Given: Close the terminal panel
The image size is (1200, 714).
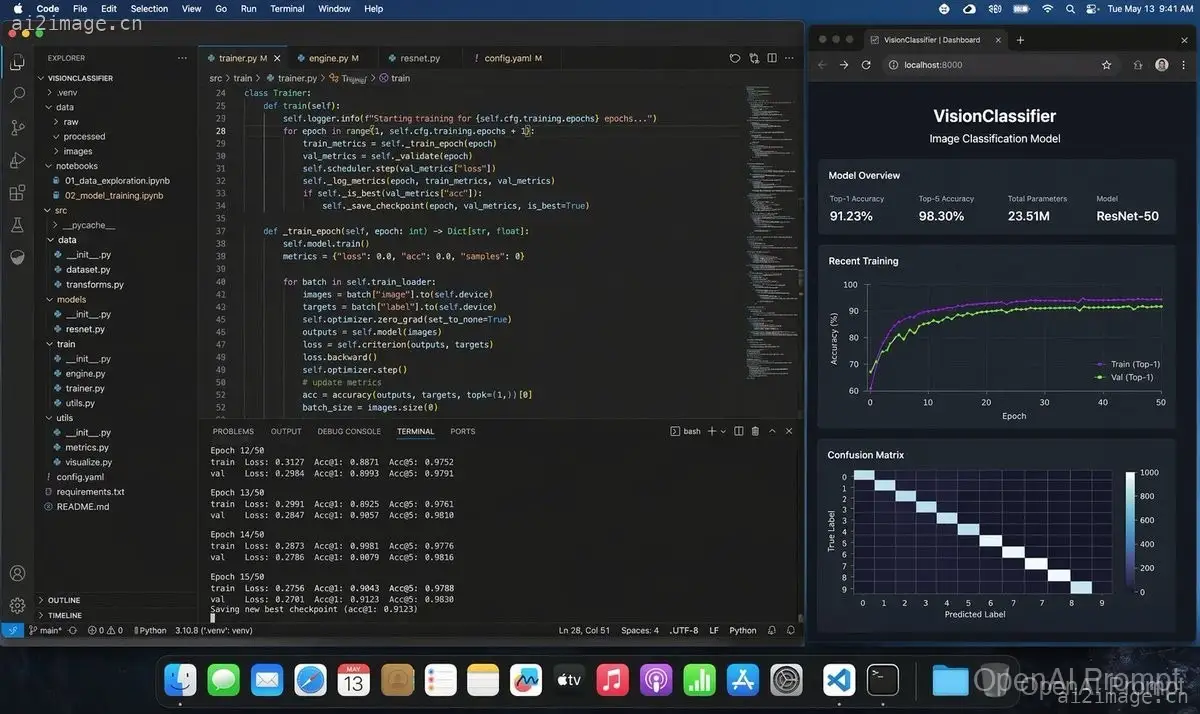Looking at the screenshot, I should 789,431.
